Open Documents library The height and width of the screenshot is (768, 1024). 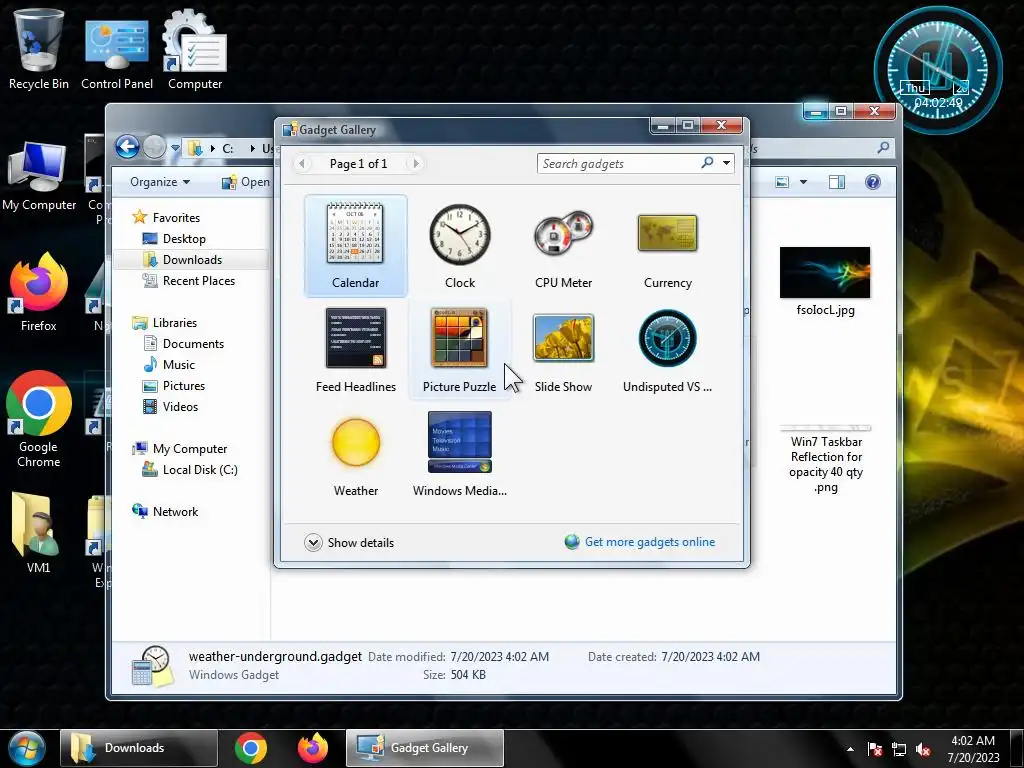(184, 344)
